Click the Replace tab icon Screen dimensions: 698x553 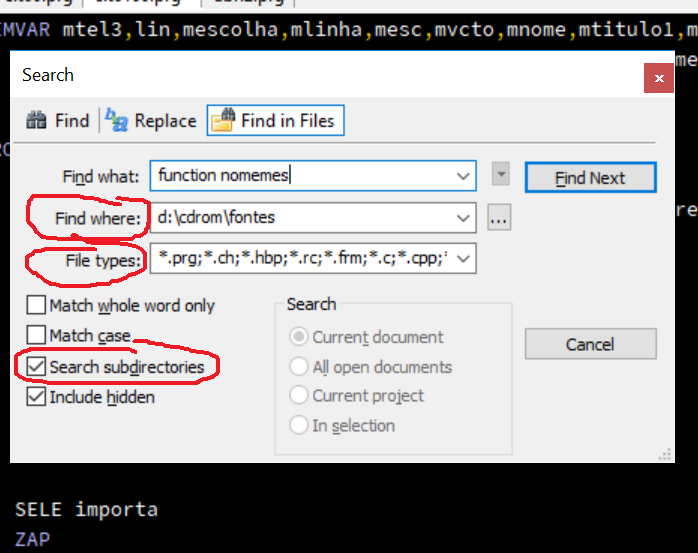click(117, 121)
